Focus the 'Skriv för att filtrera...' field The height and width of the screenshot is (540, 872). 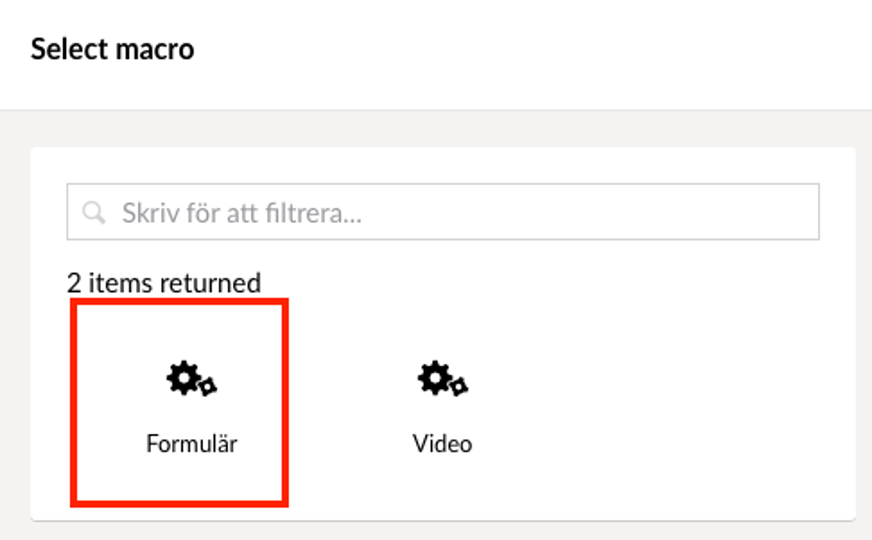[x=443, y=212]
